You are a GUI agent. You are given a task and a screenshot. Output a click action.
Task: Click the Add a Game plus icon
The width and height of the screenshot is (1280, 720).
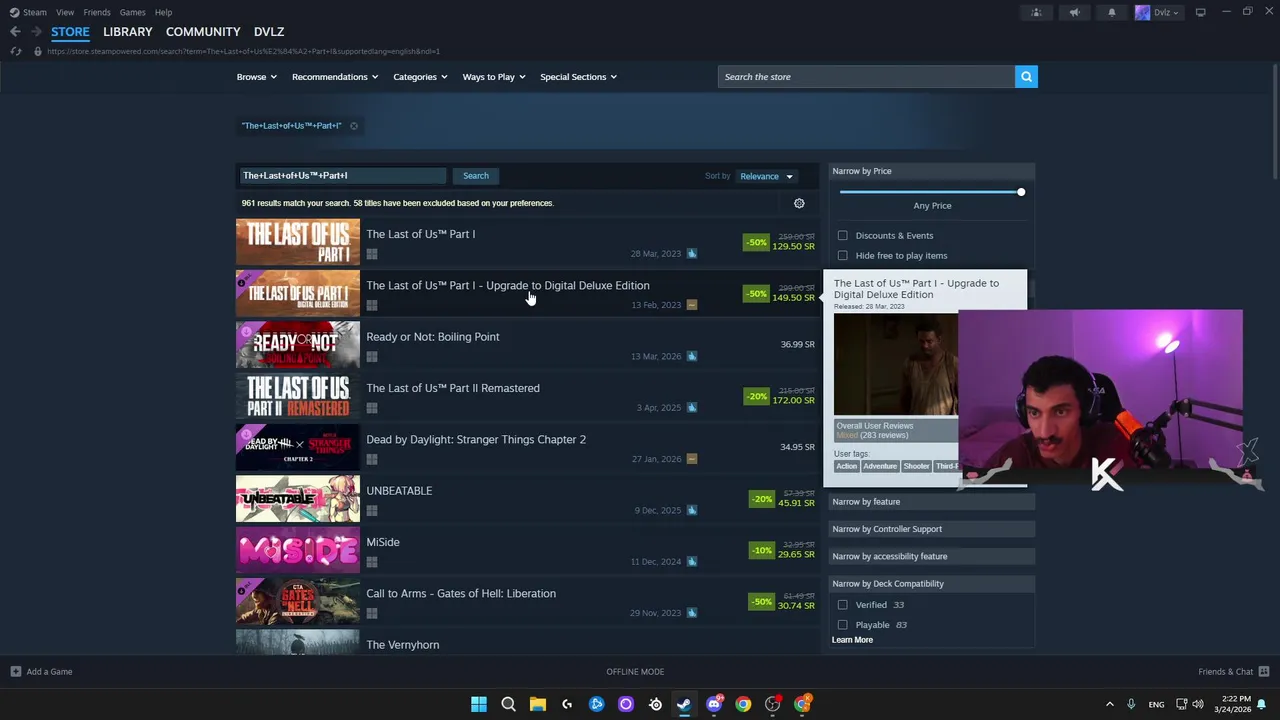[15, 672]
